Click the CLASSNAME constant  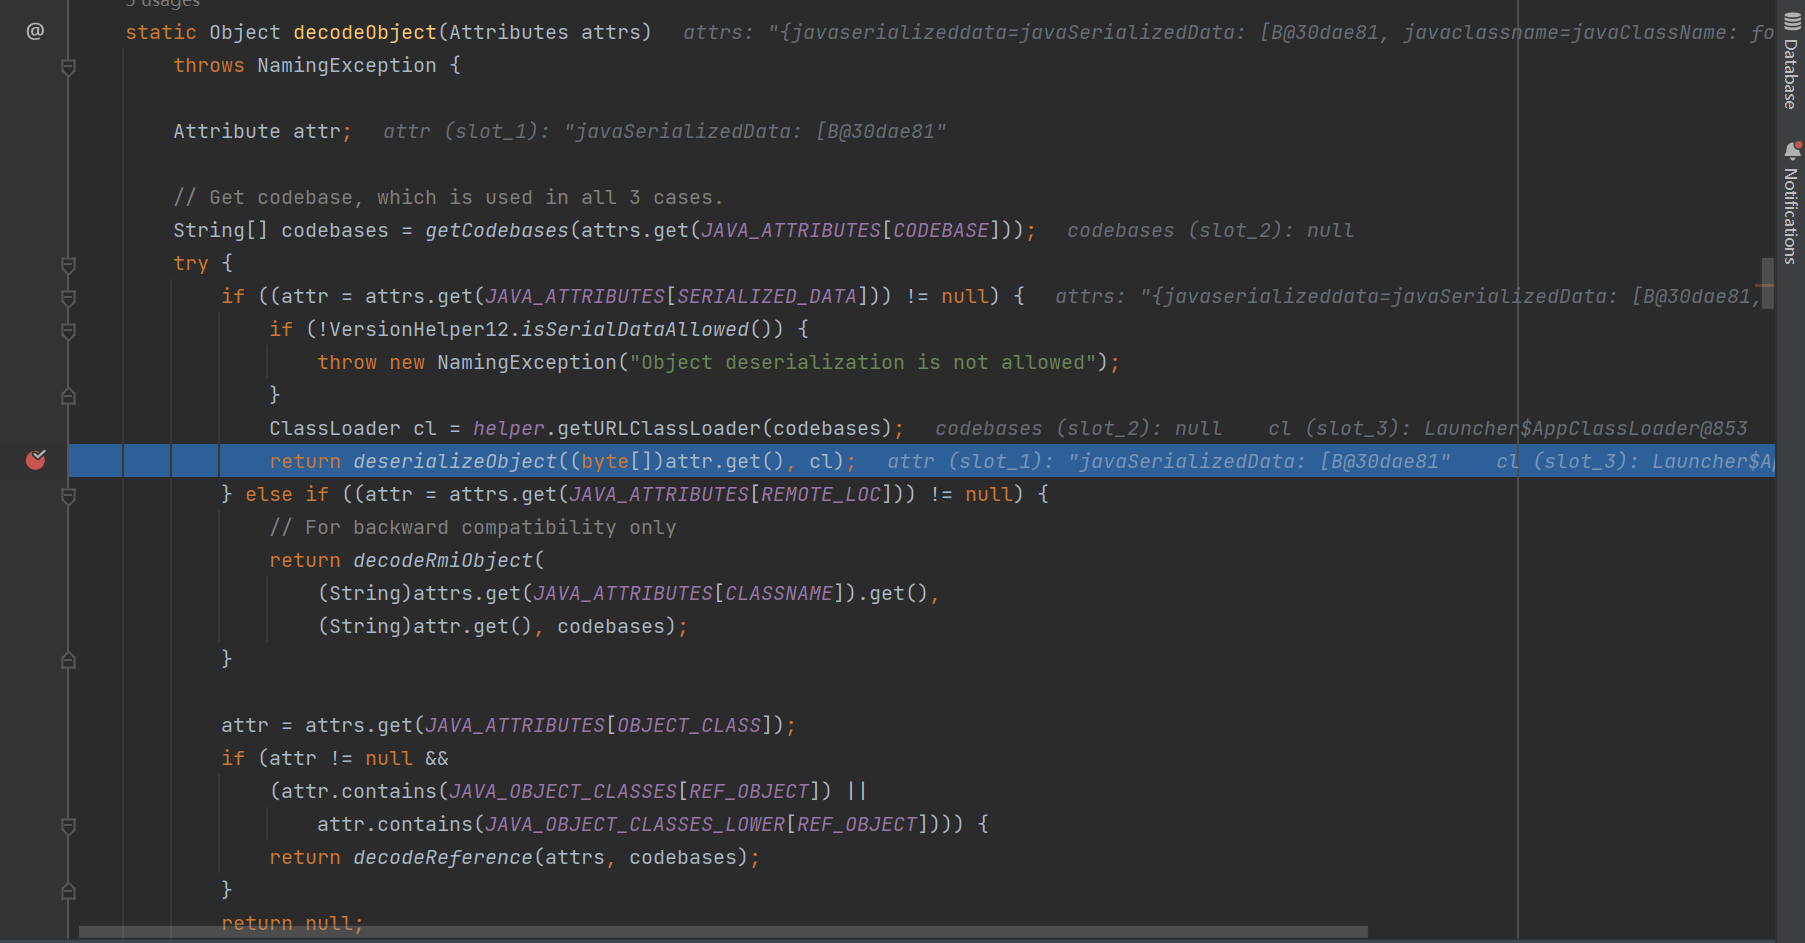click(779, 593)
